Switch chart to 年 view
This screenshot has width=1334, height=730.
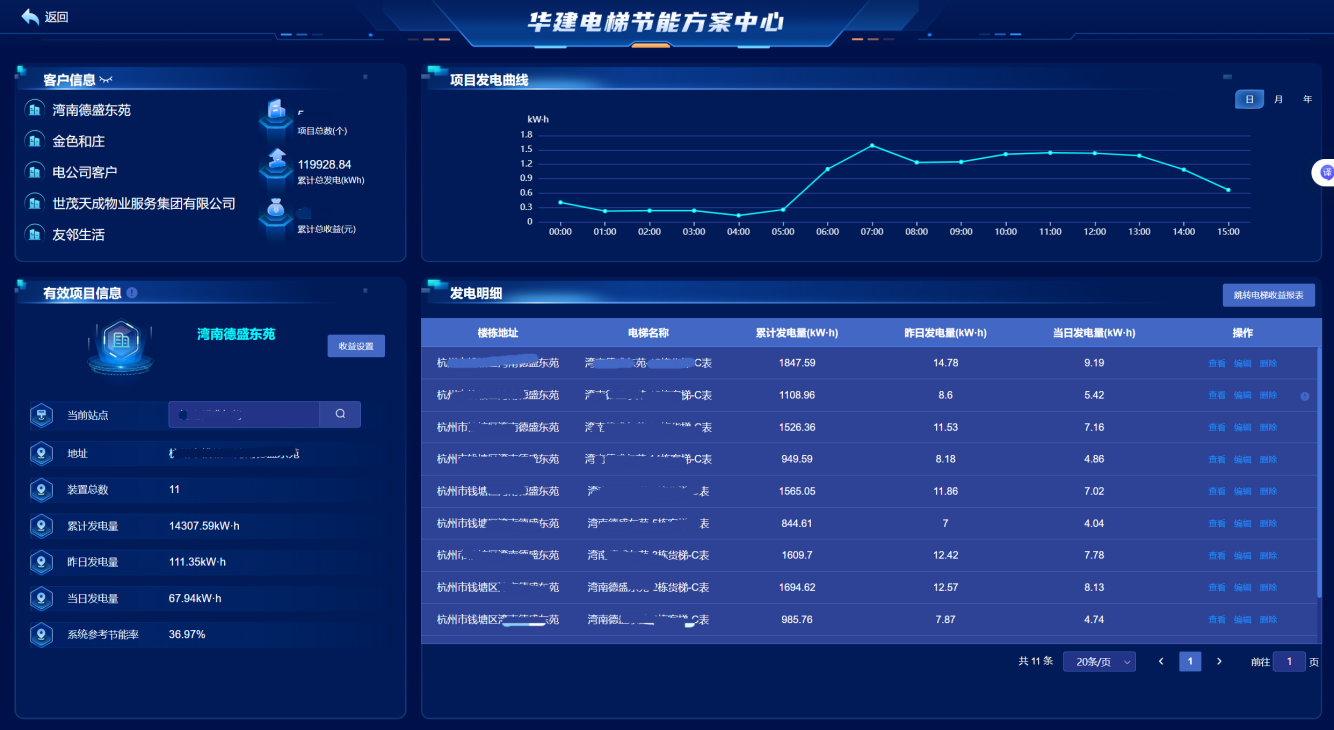click(x=1307, y=99)
